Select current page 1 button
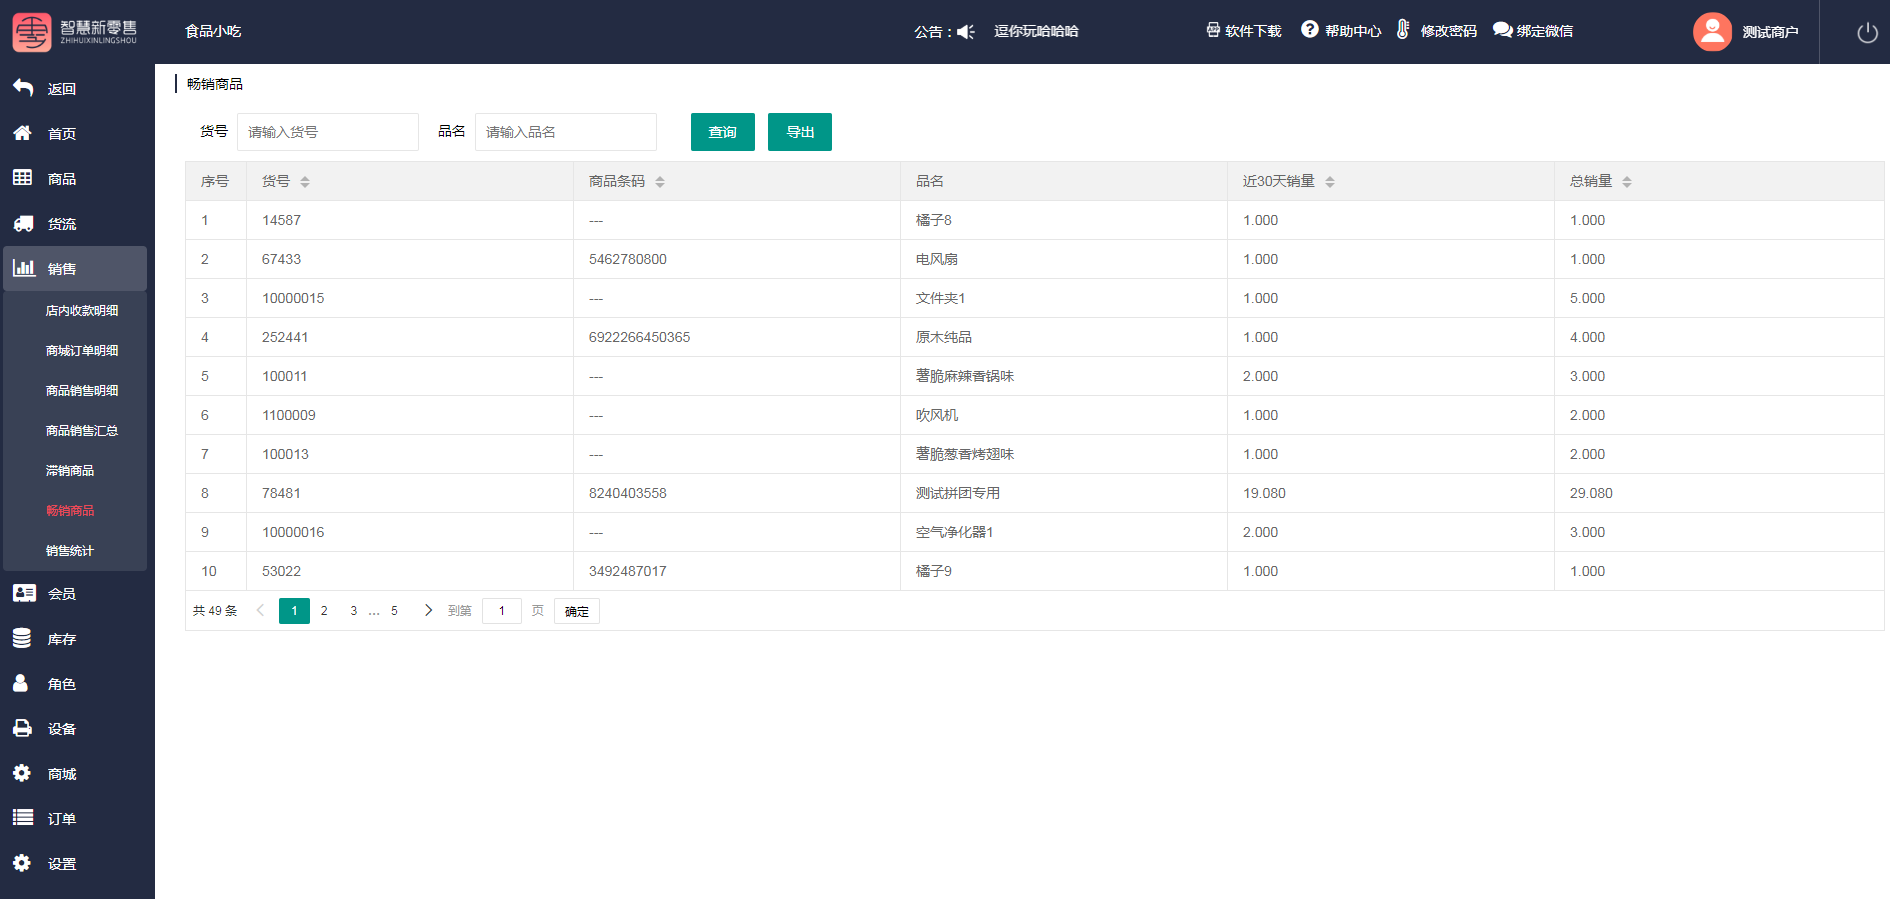 [x=294, y=611]
